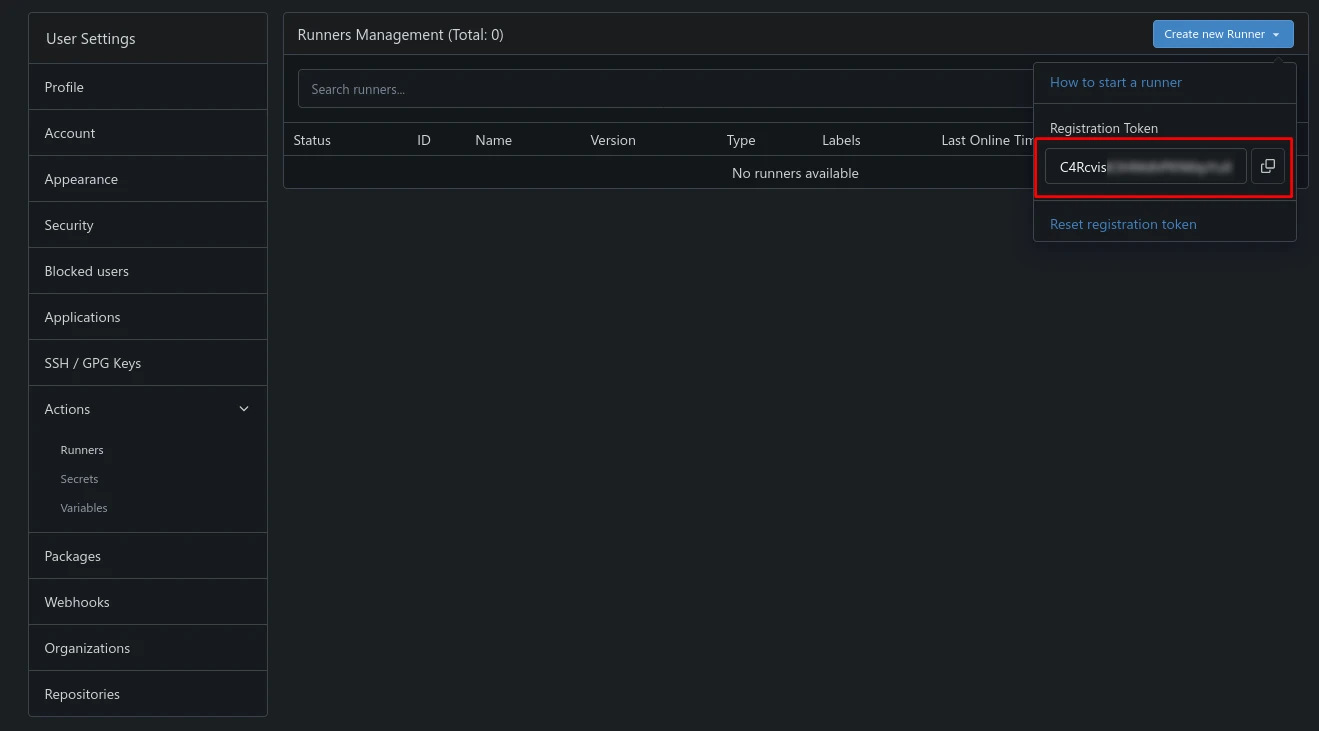Open Profile settings

coord(64,87)
